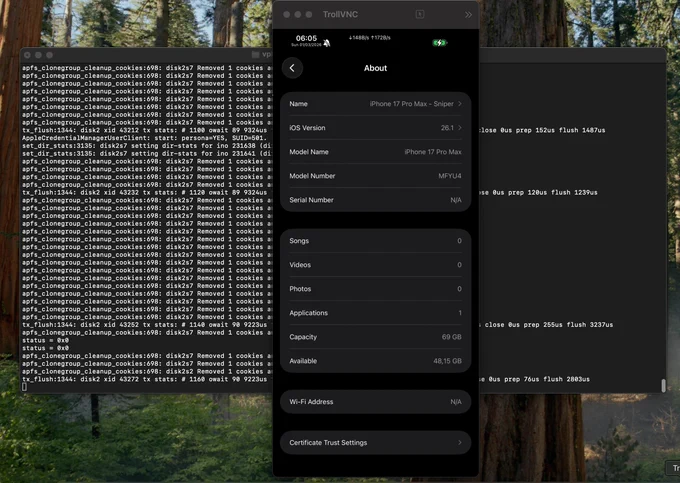
Task: Go back from the About screen
Action: click(292, 68)
